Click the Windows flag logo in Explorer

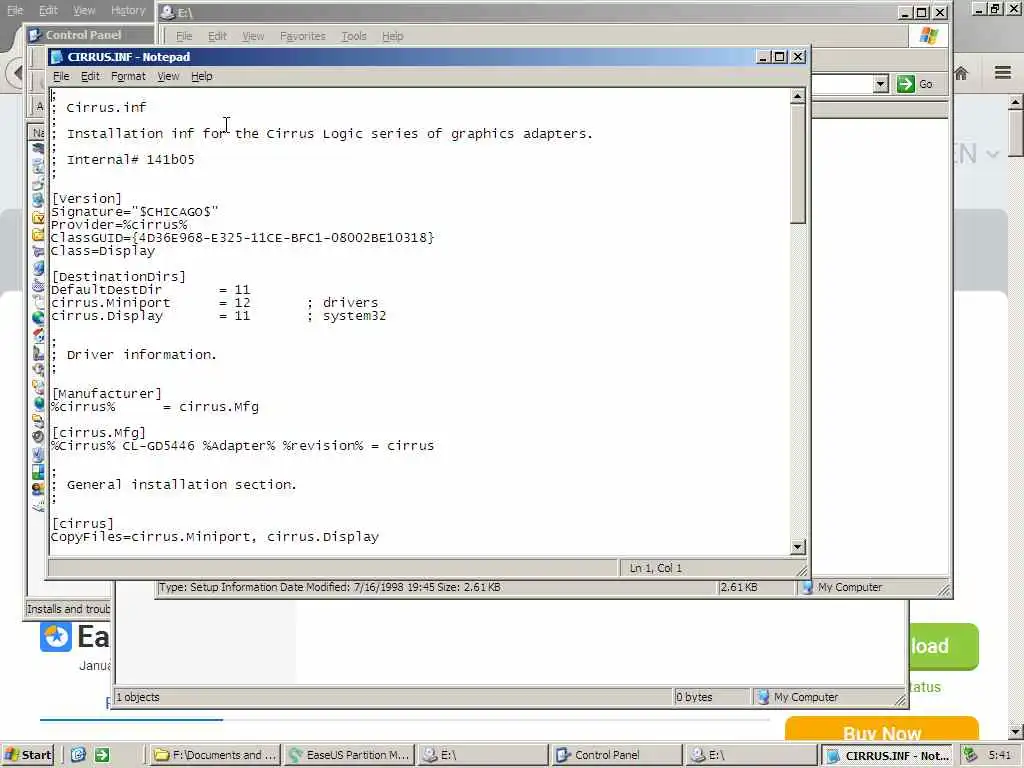928,36
